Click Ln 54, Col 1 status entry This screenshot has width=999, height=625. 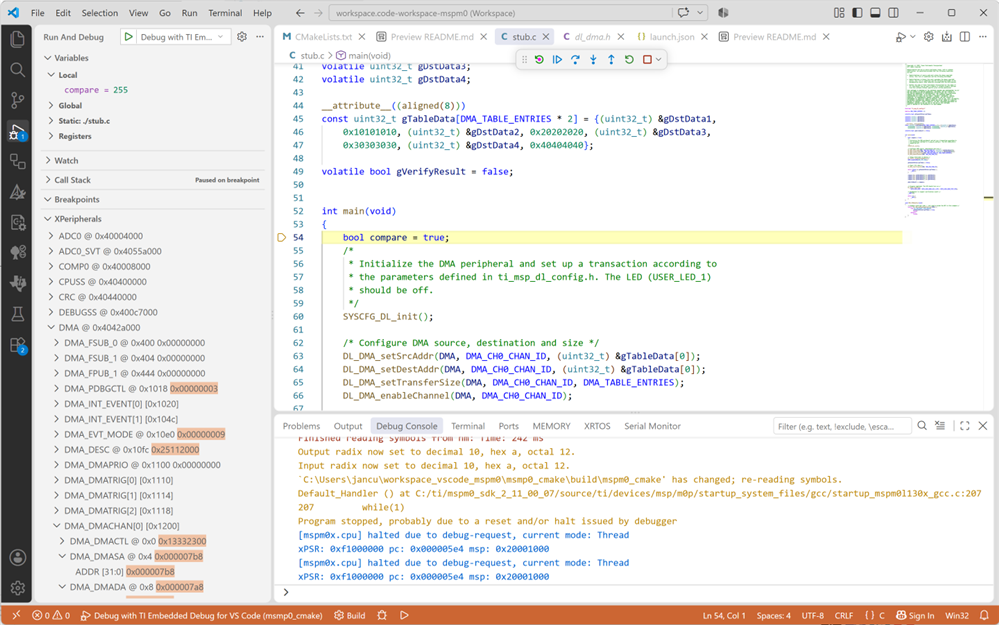(x=724, y=615)
